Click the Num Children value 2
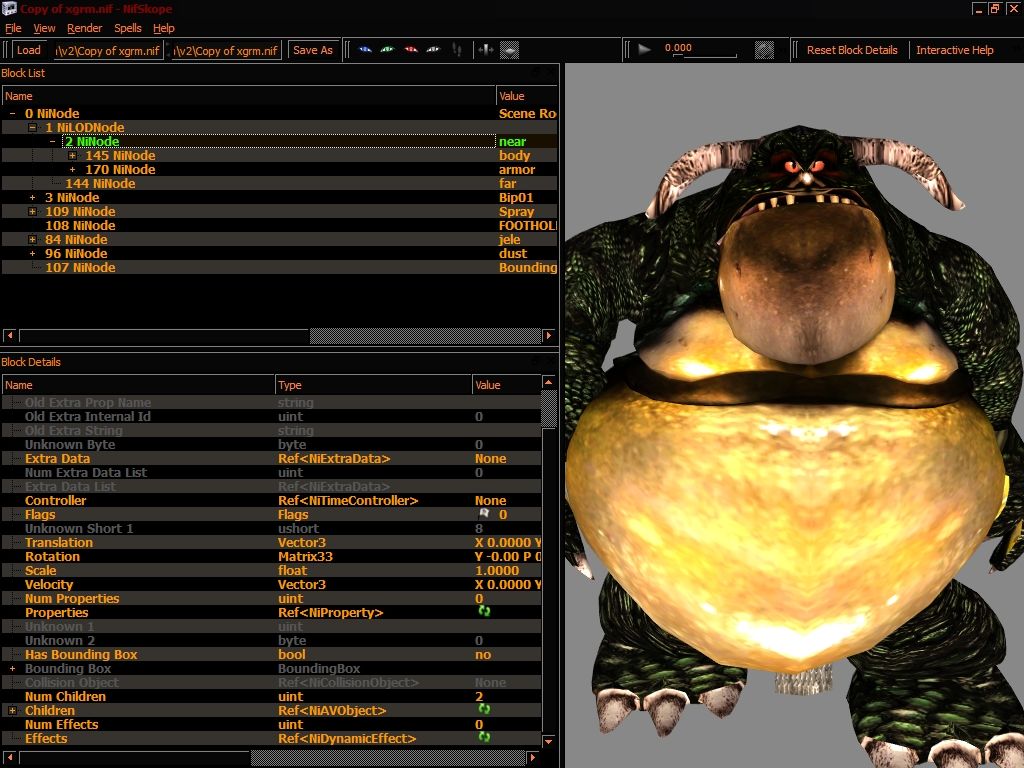1024x768 pixels. coord(479,697)
